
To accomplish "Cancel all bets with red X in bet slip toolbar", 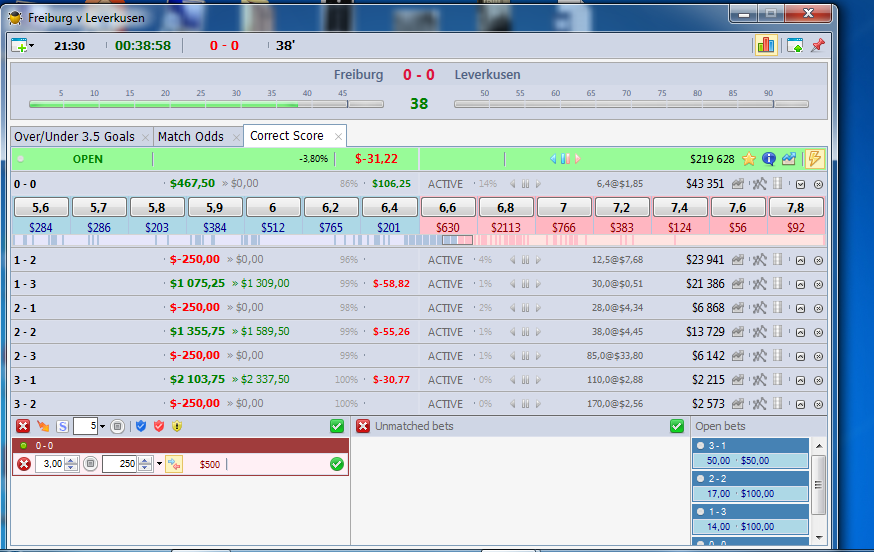I will tap(23, 427).
